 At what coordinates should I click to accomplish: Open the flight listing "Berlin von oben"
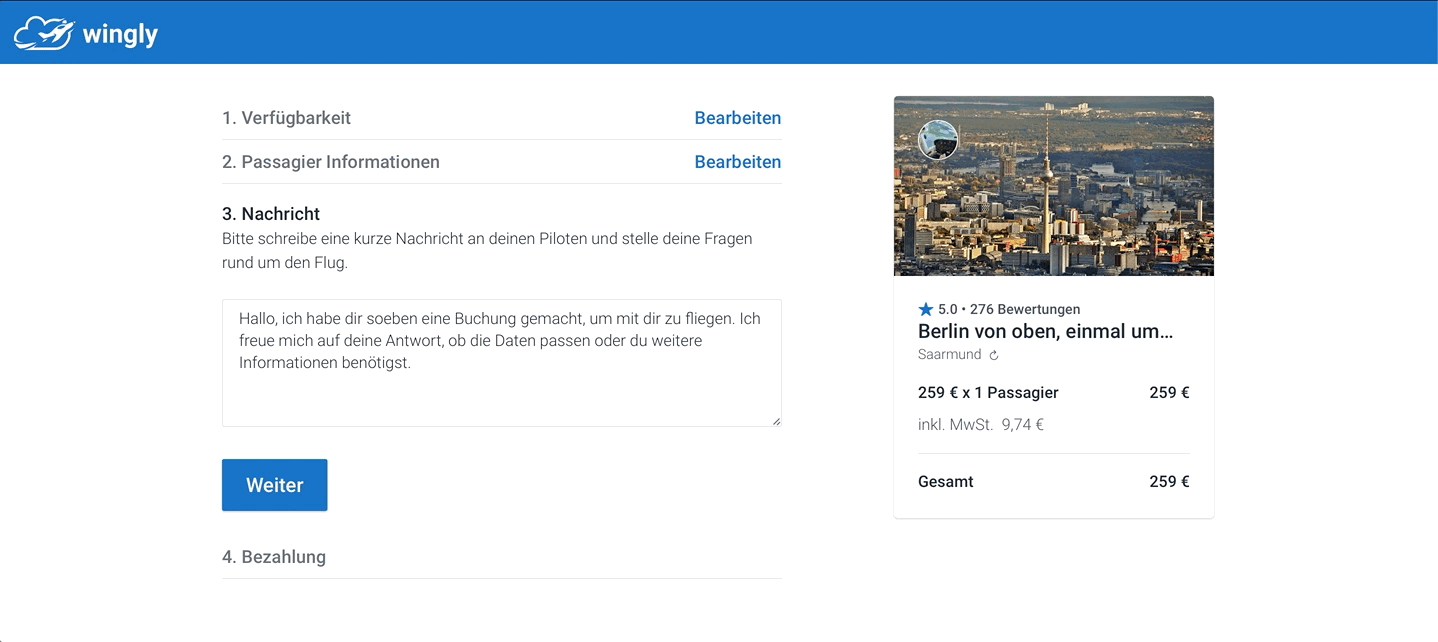(x=1046, y=330)
